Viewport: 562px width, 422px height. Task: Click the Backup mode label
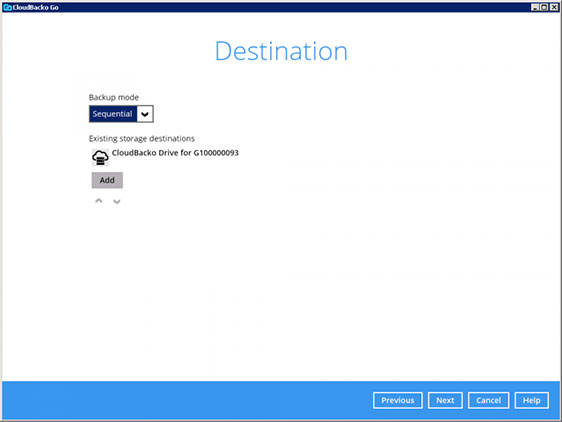(114, 97)
